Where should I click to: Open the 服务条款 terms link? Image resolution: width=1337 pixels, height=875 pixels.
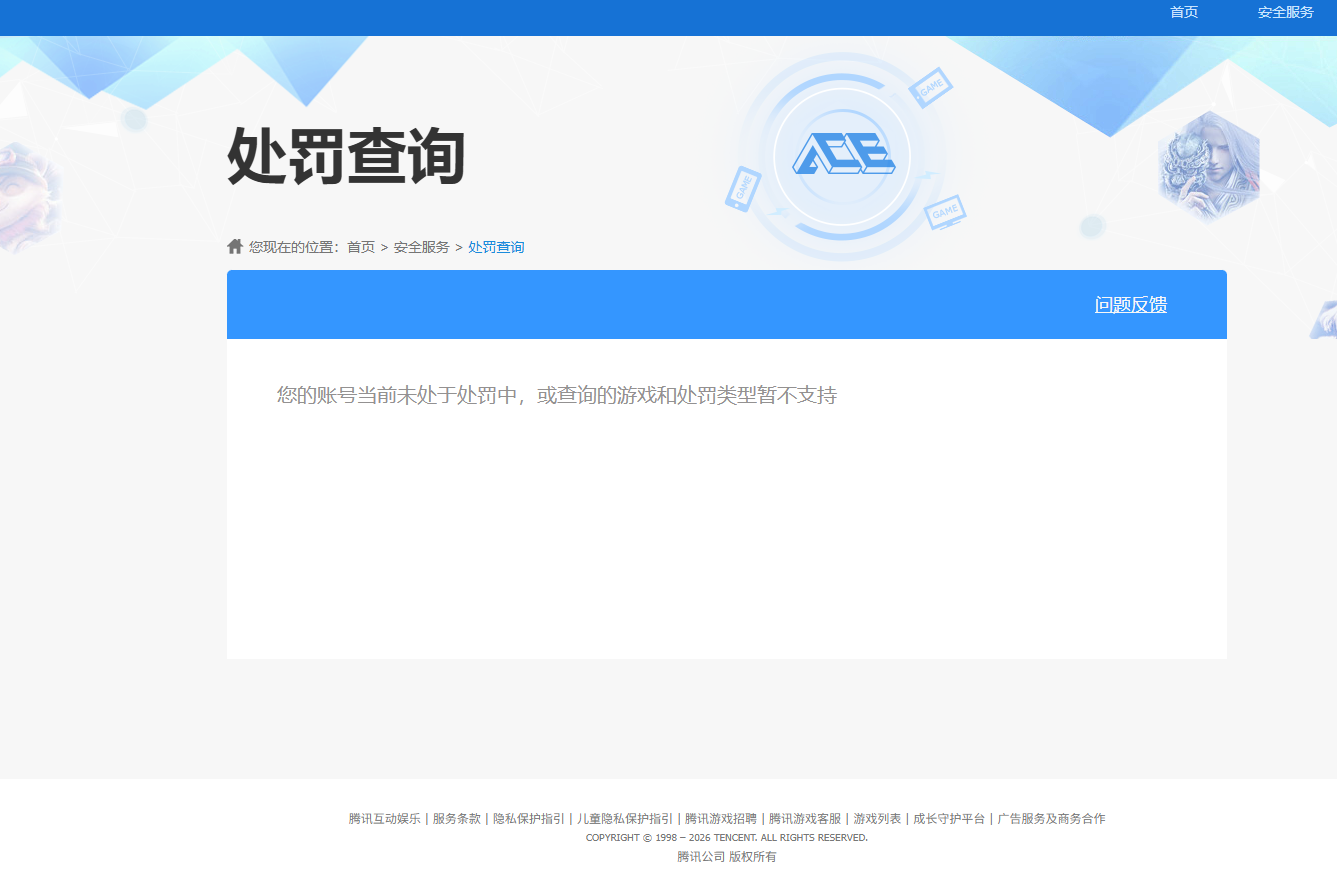455,818
